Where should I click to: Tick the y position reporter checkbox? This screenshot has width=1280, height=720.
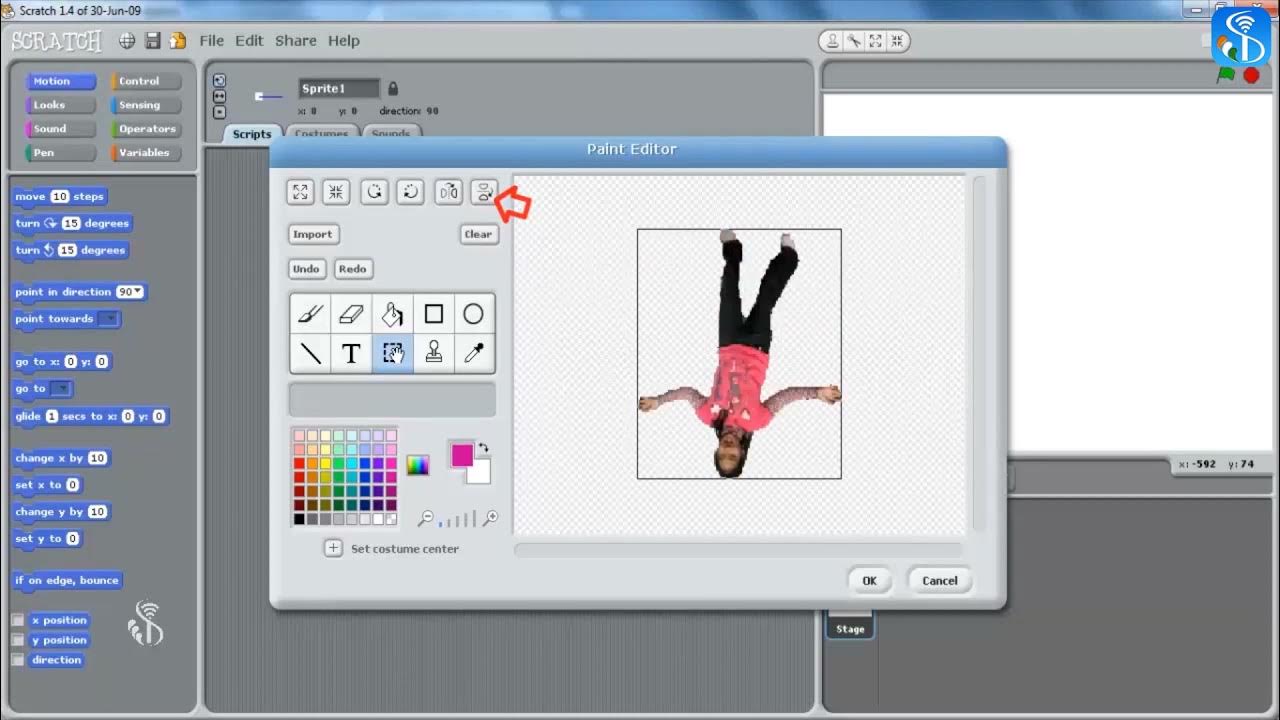pyautogui.click(x=17, y=640)
